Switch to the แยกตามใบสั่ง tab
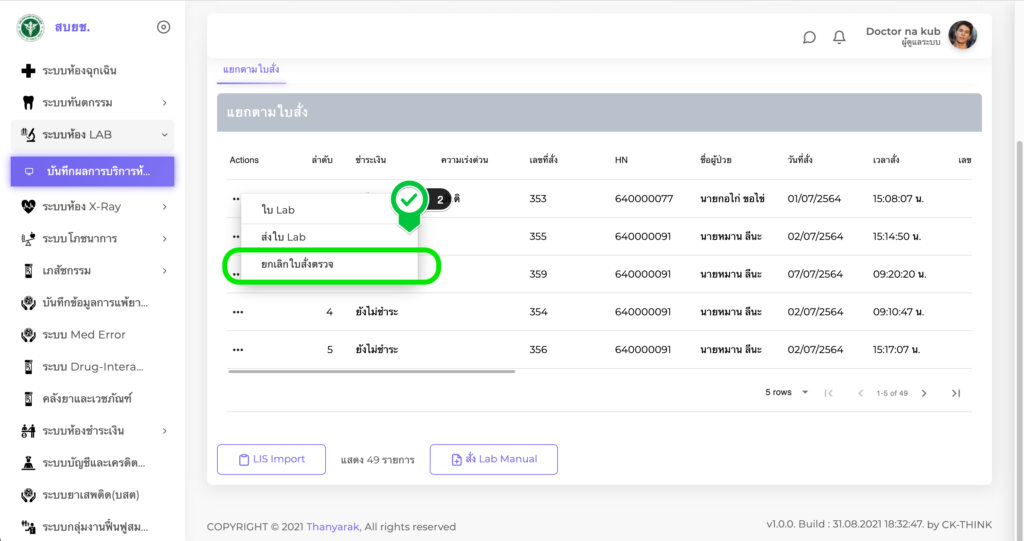1024x541 pixels. click(251, 69)
